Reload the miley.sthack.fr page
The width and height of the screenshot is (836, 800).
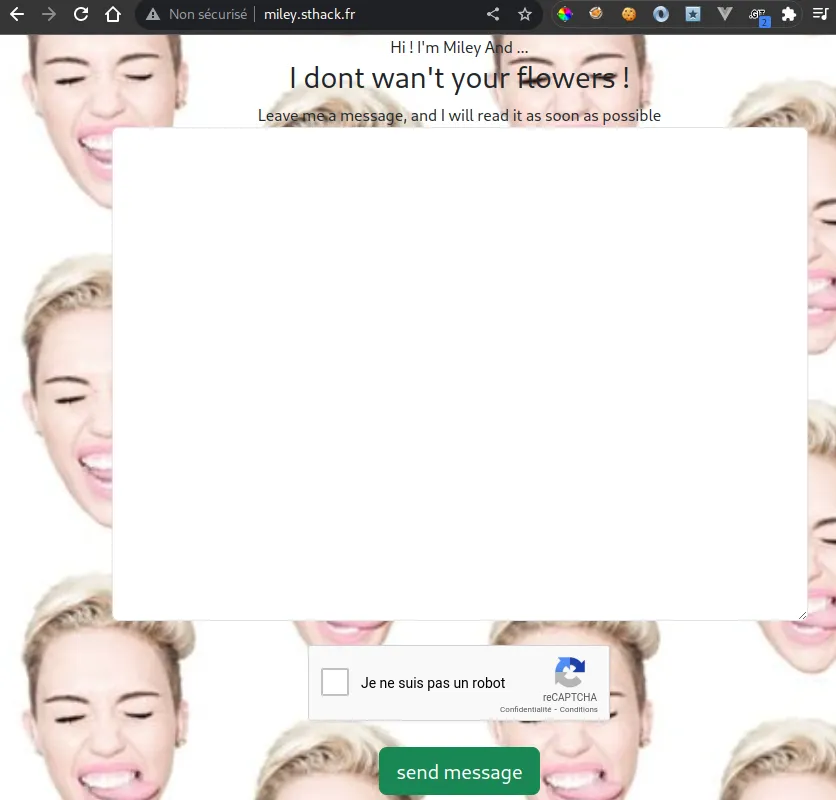(81, 14)
